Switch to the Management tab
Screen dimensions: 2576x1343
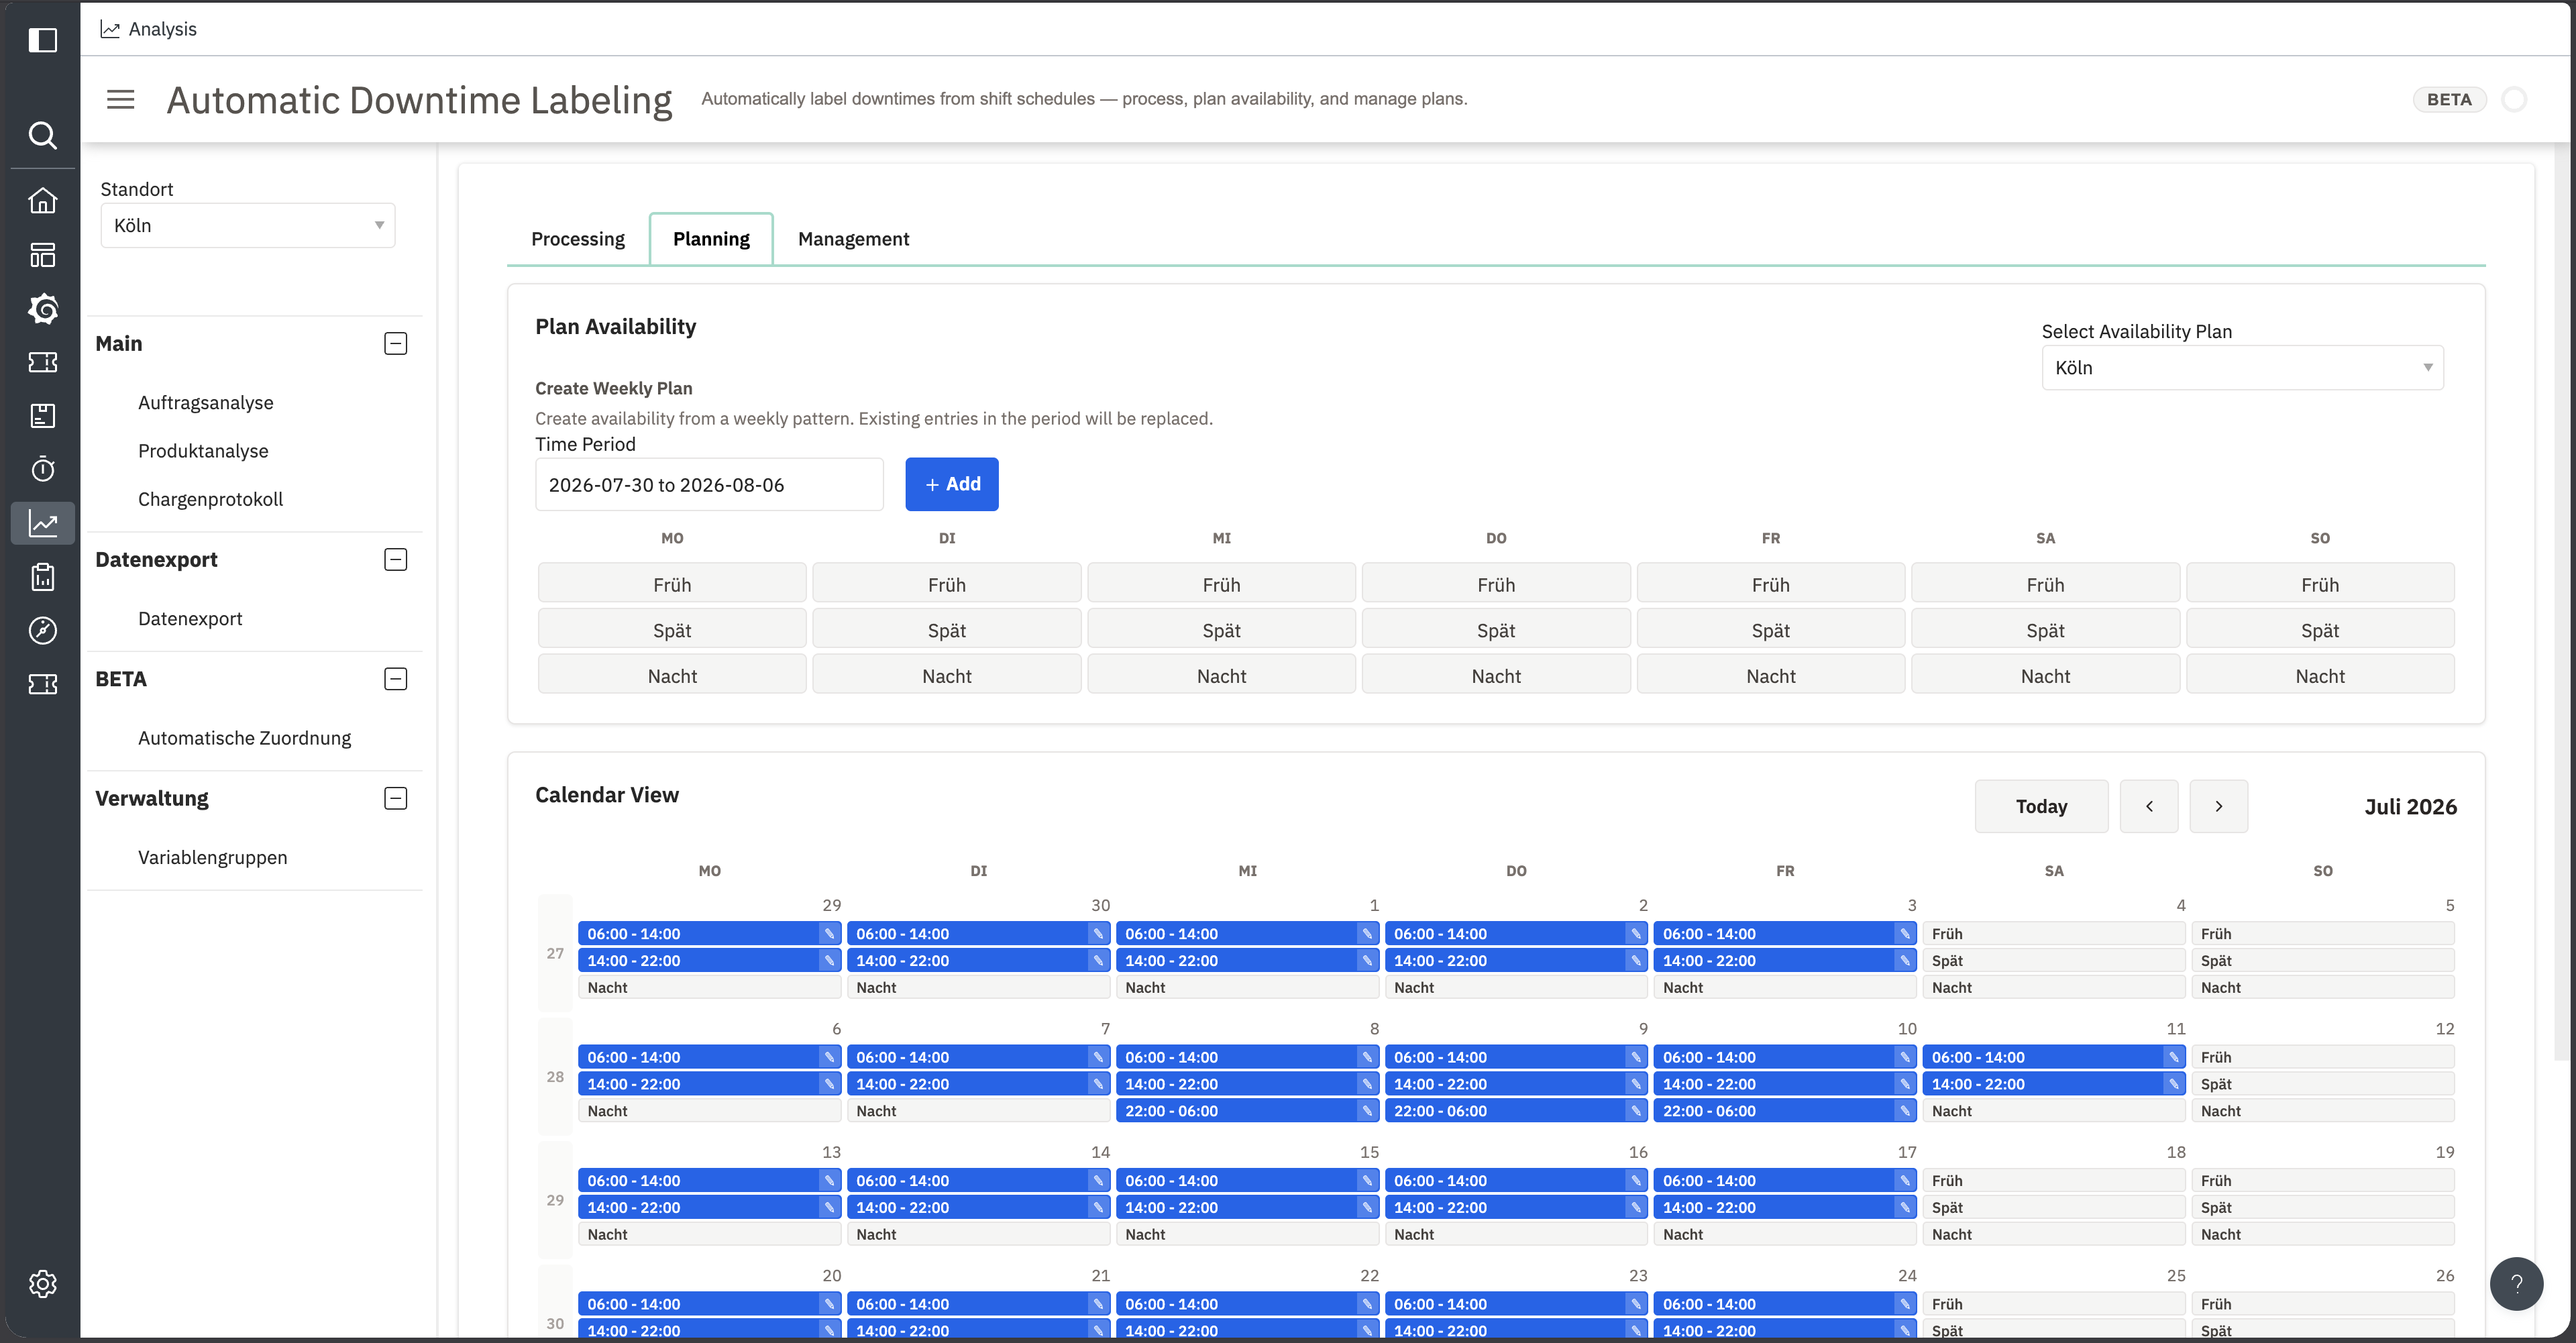tap(853, 239)
